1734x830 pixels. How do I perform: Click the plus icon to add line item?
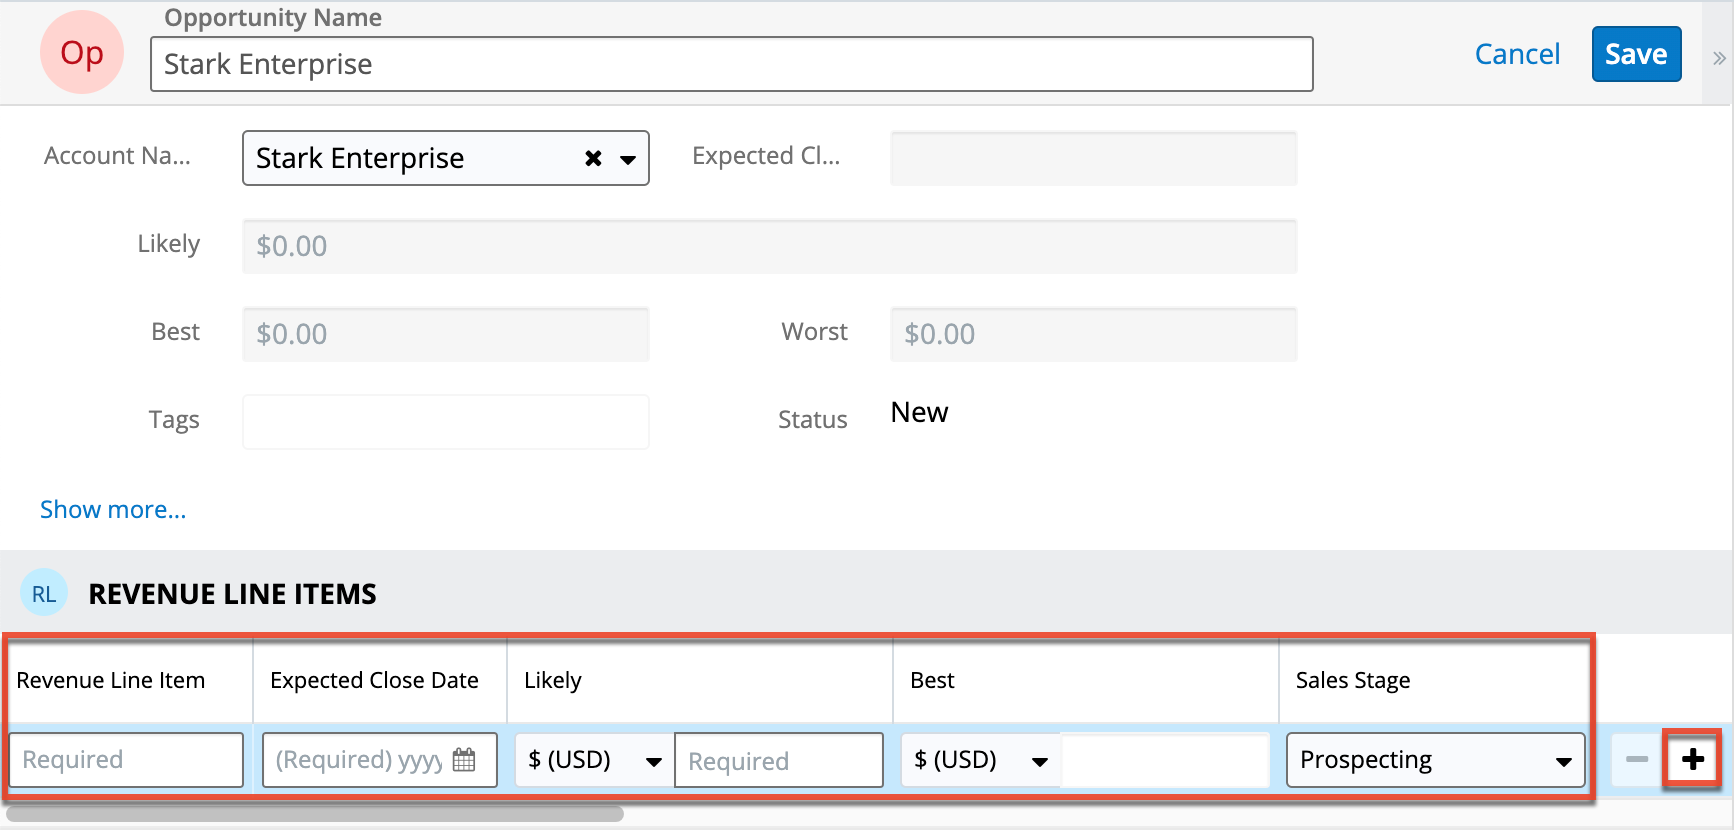[1692, 760]
